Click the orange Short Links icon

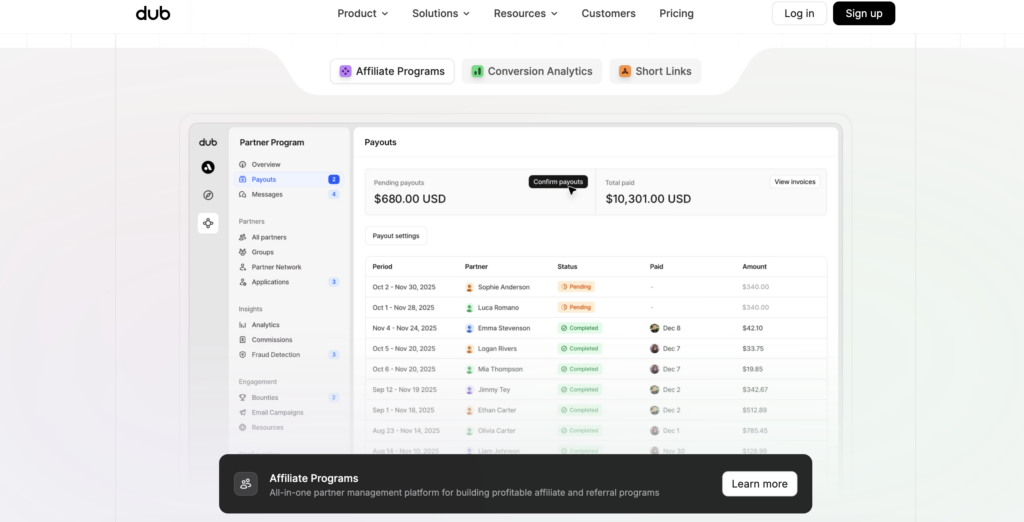tap(625, 71)
